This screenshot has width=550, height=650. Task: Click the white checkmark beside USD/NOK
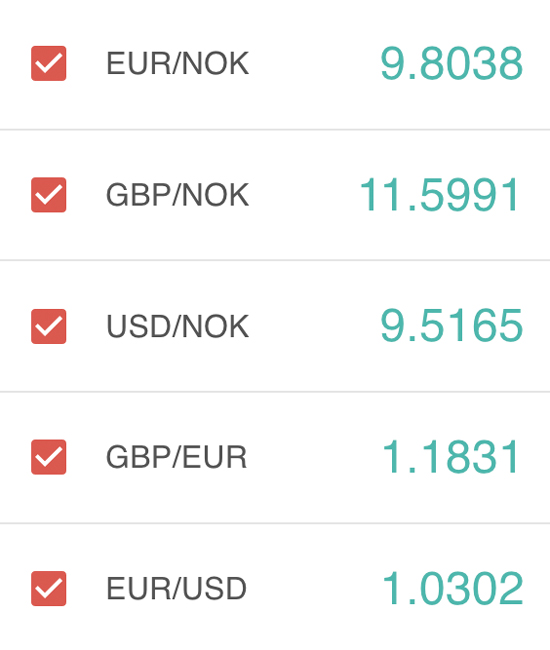49,327
